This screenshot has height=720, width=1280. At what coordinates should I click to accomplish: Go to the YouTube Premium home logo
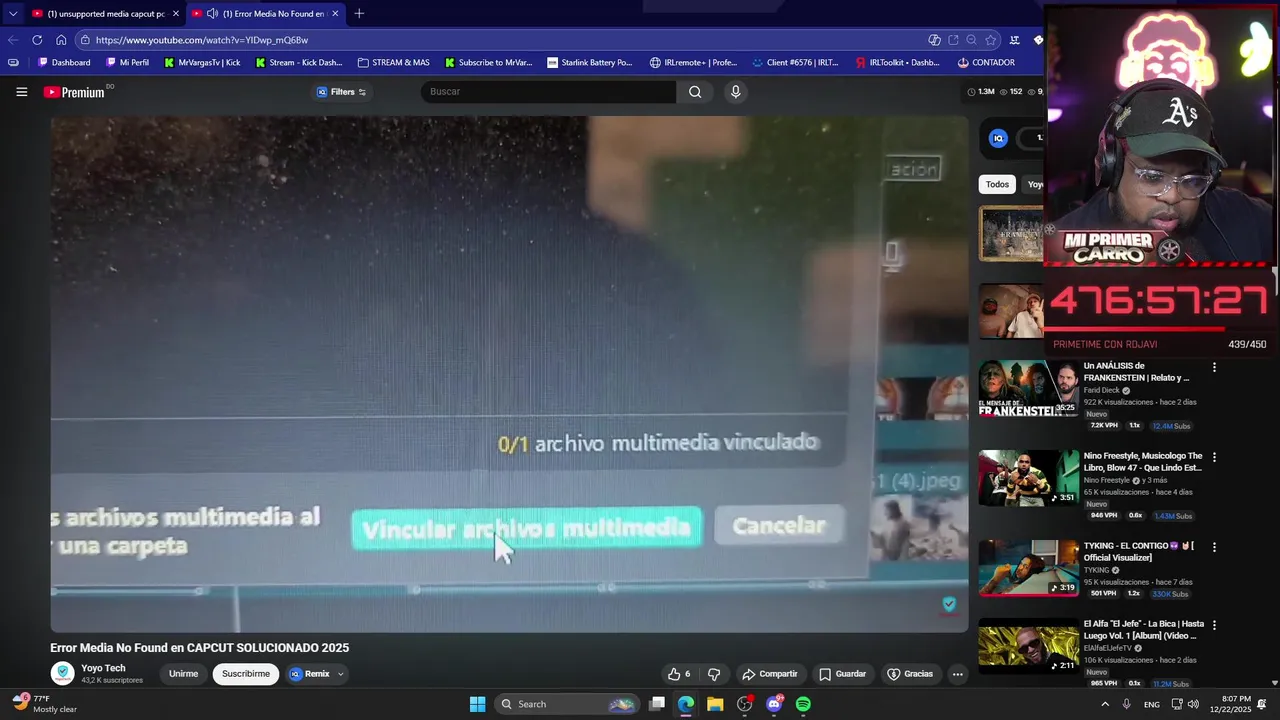(74, 92)
